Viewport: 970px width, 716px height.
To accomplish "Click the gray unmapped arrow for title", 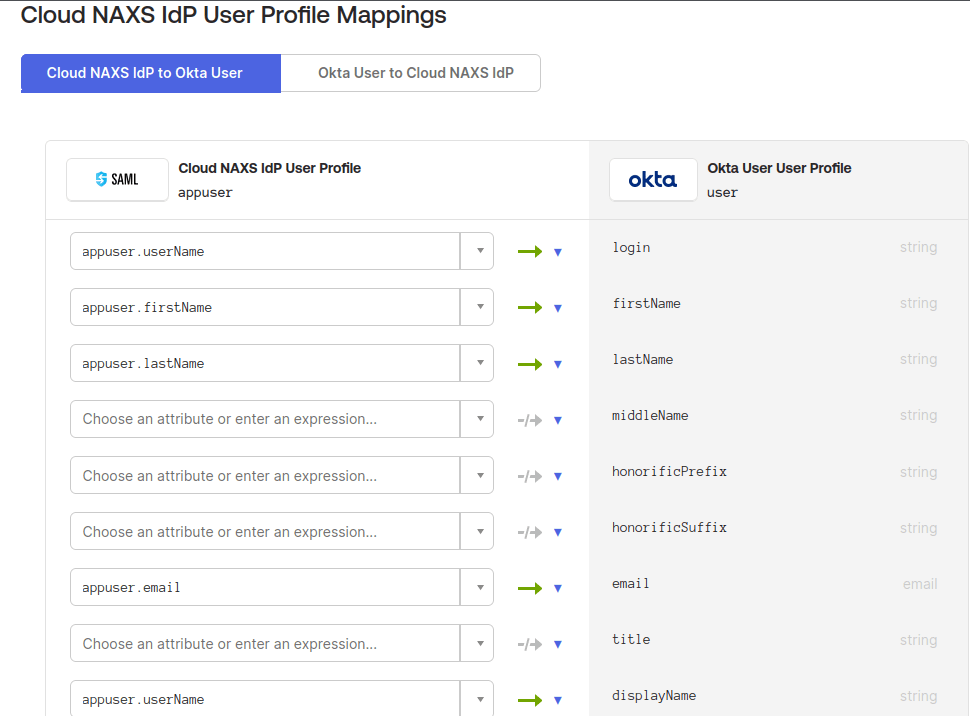I will point(530,644).
